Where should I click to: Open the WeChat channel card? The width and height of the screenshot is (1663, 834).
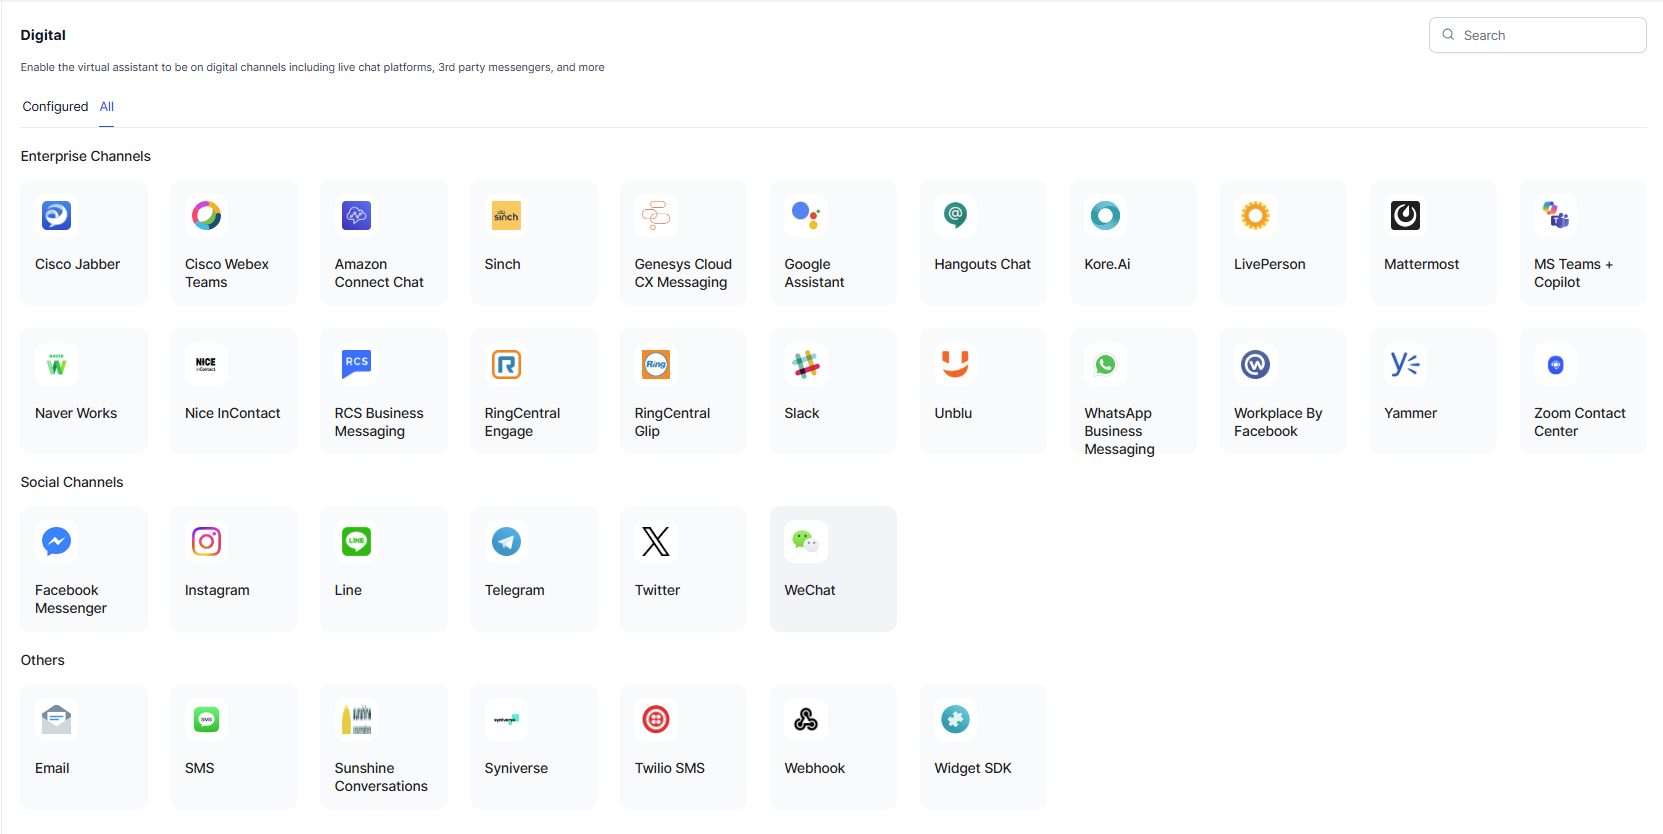tap(833, 568)
